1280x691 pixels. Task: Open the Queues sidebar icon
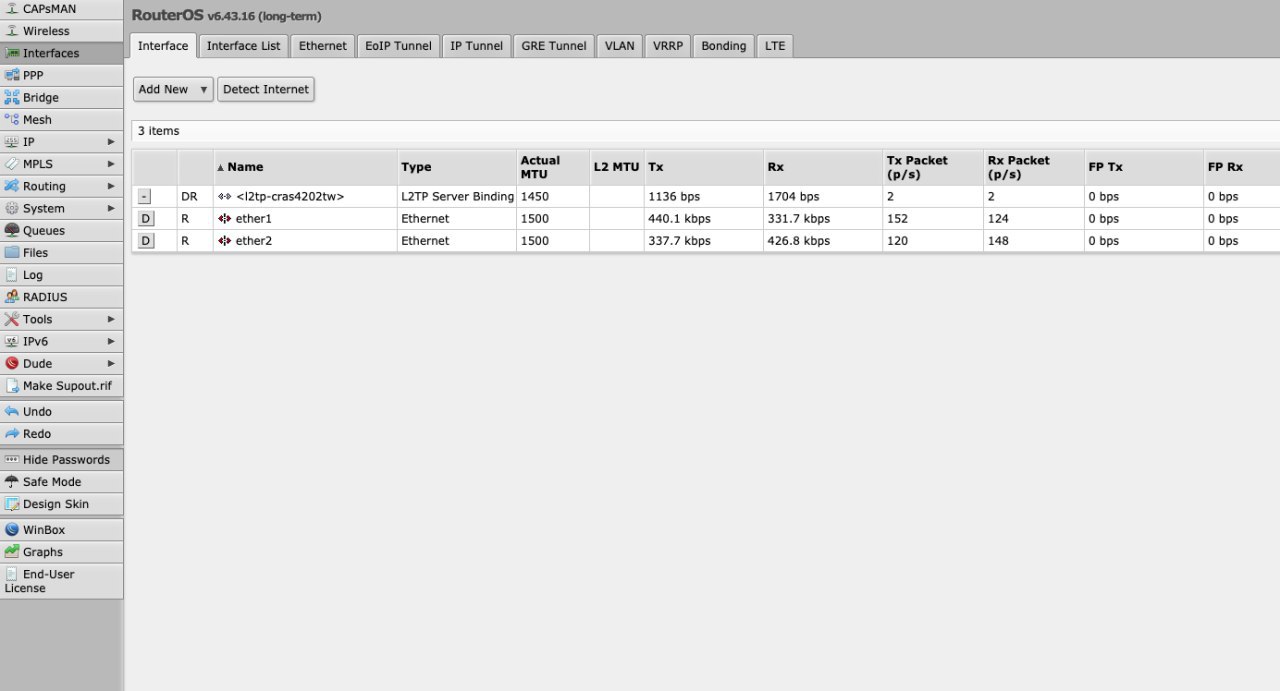click(12, 230)
